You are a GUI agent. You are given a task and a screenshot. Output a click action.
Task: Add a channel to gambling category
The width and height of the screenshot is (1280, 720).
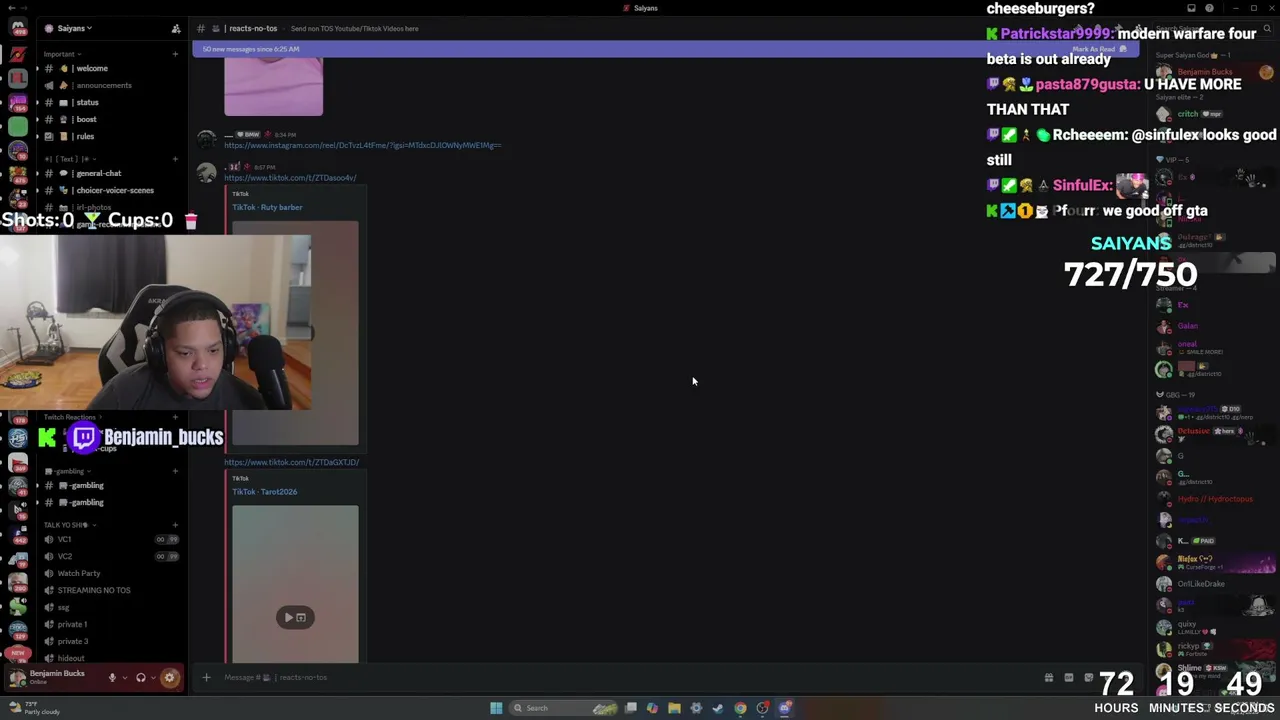[175, 471]
